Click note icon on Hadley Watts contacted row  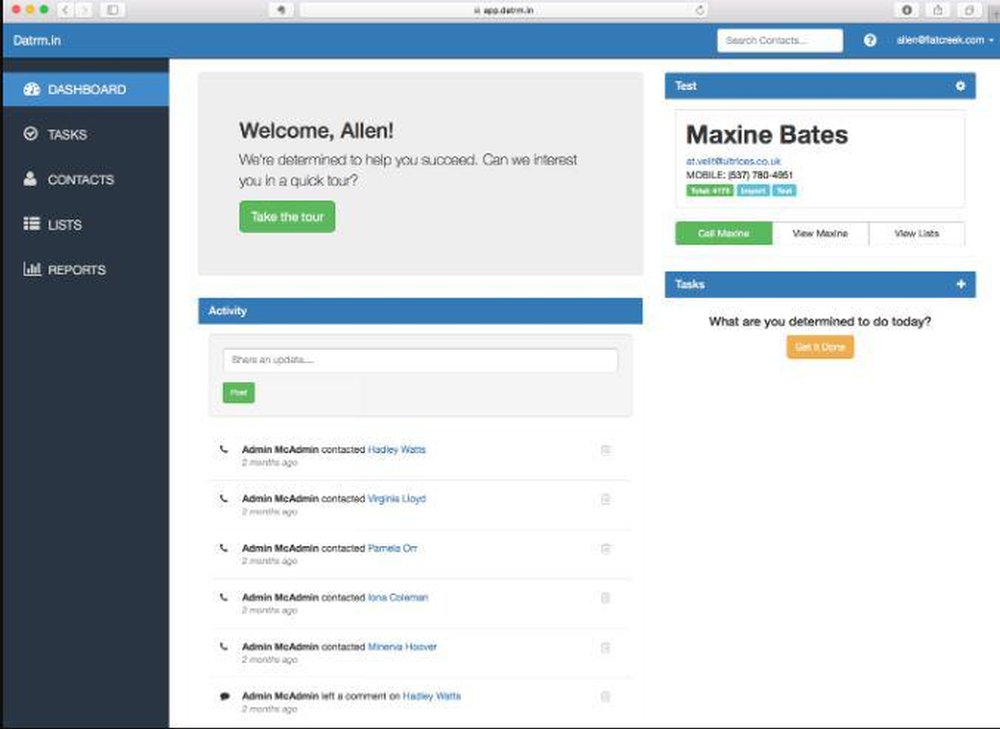click(605, 450)
